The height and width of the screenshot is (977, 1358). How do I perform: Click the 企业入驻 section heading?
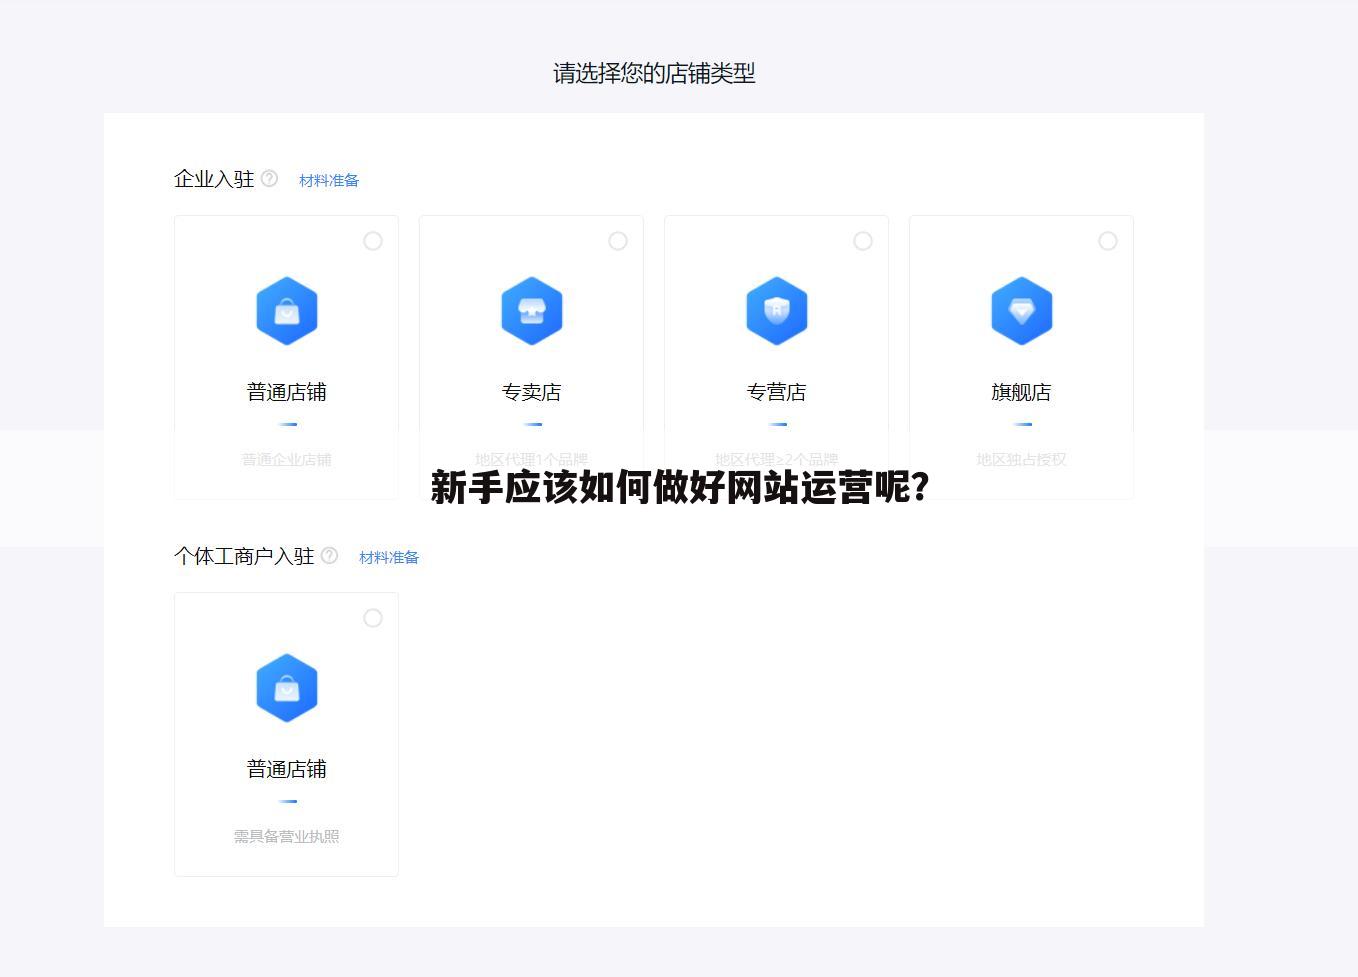(215, 179)
